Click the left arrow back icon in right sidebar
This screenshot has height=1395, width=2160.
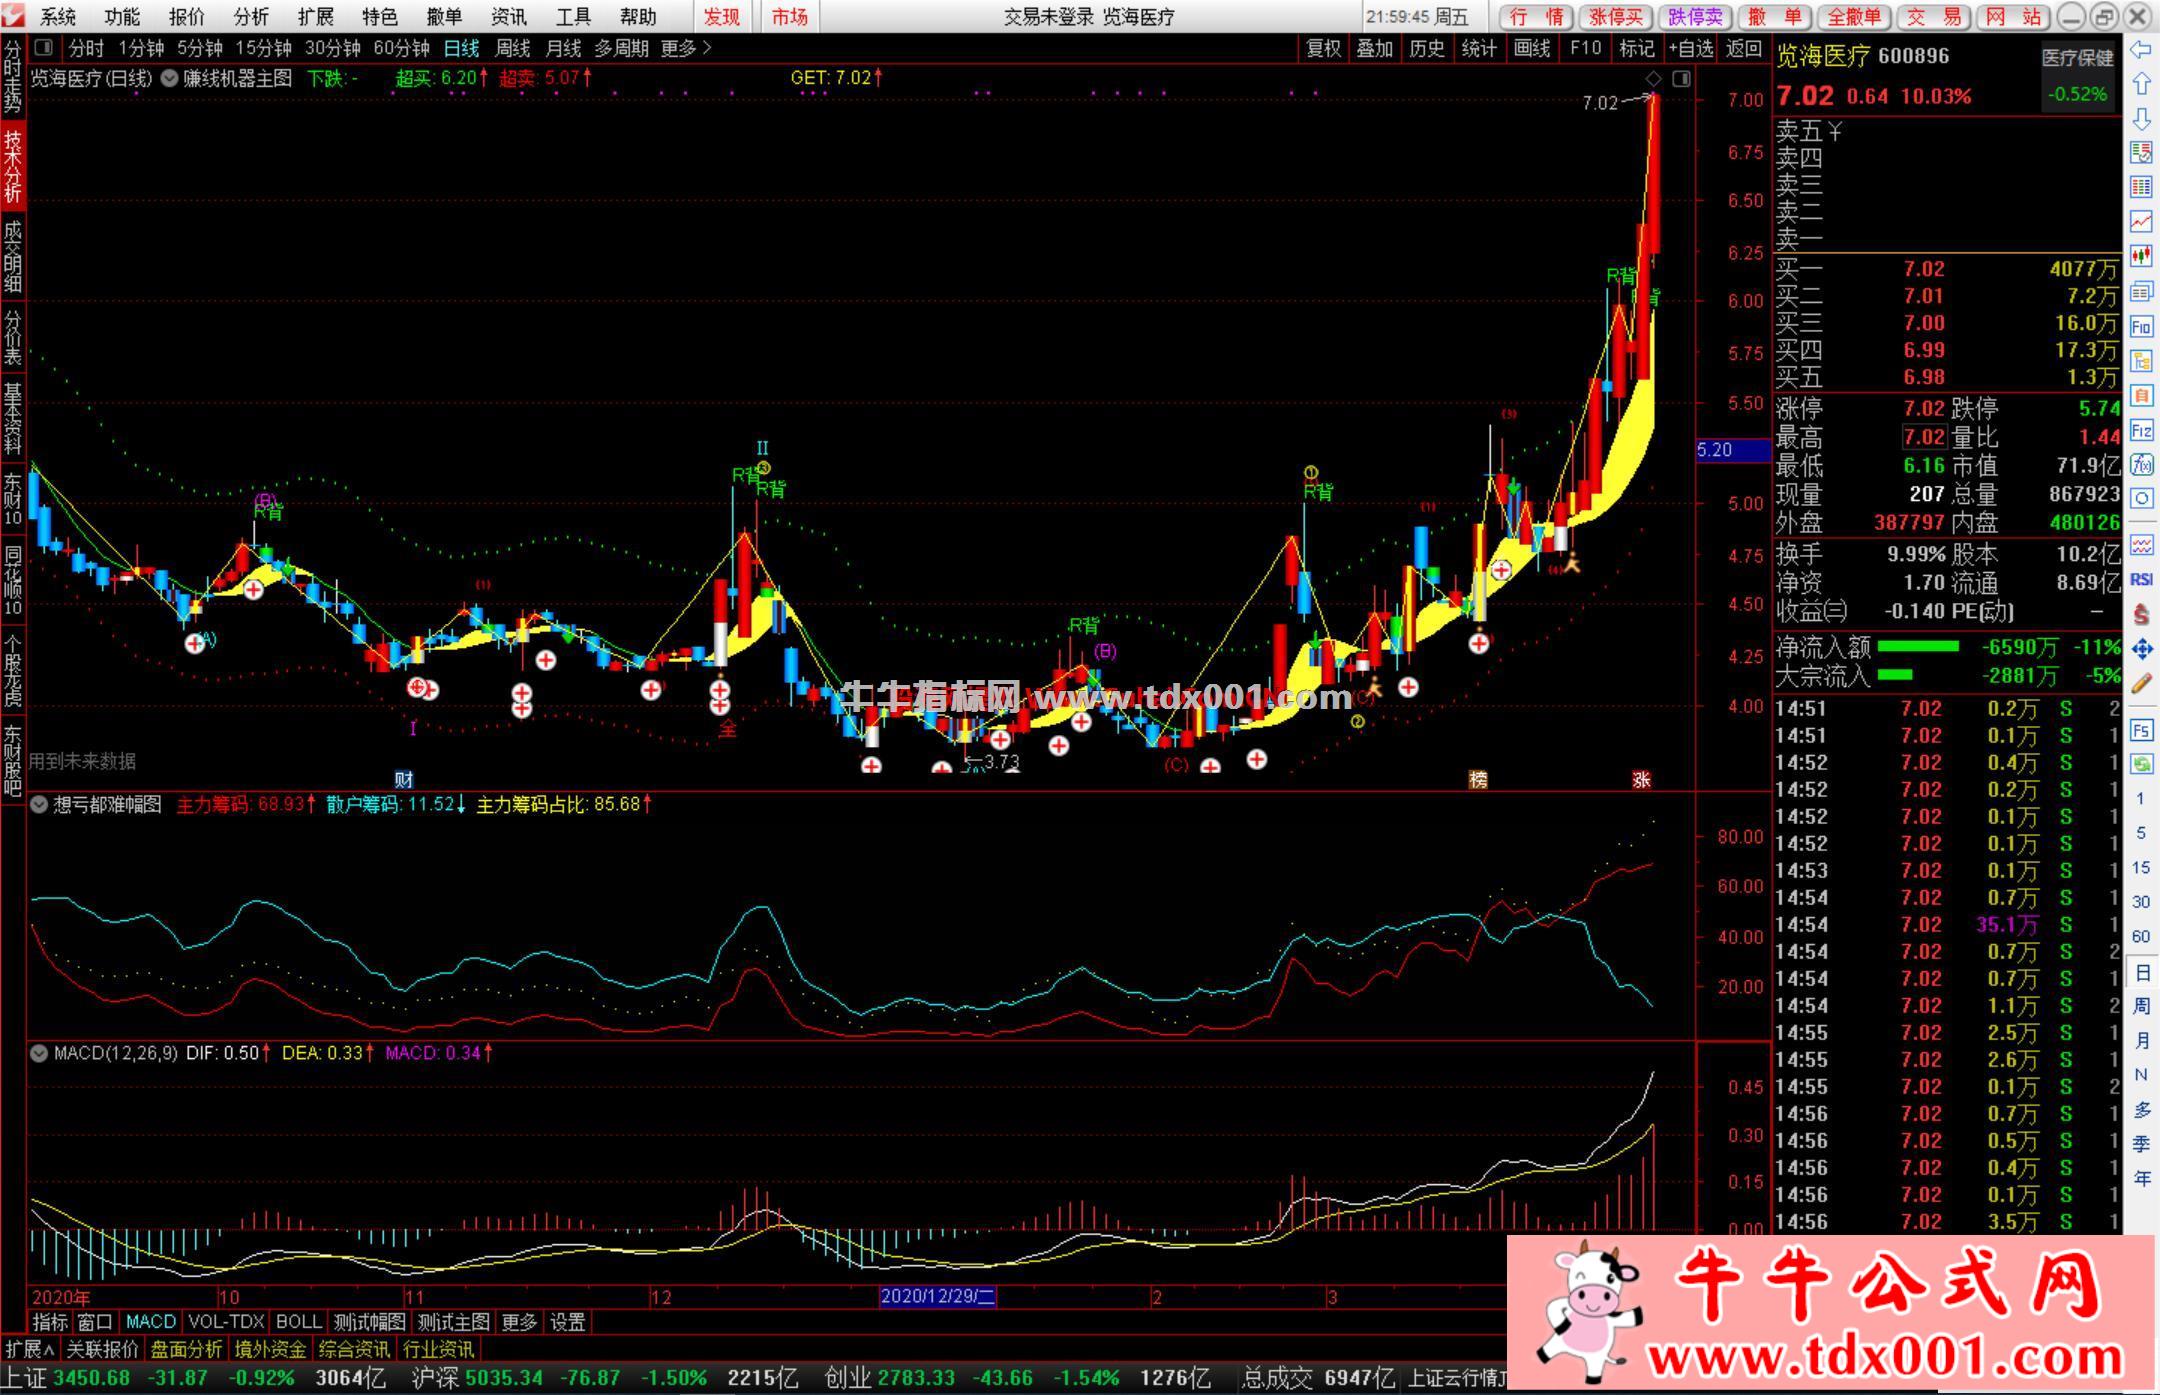click(2141, 49)
